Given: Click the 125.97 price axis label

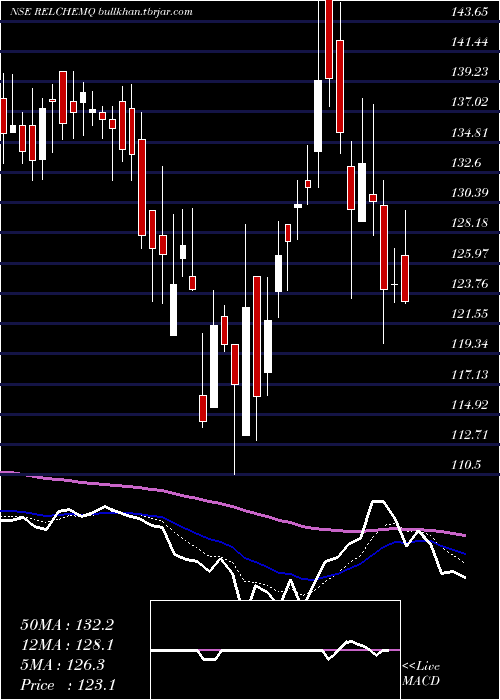Looking at the screenshot, I should [469, 253].
